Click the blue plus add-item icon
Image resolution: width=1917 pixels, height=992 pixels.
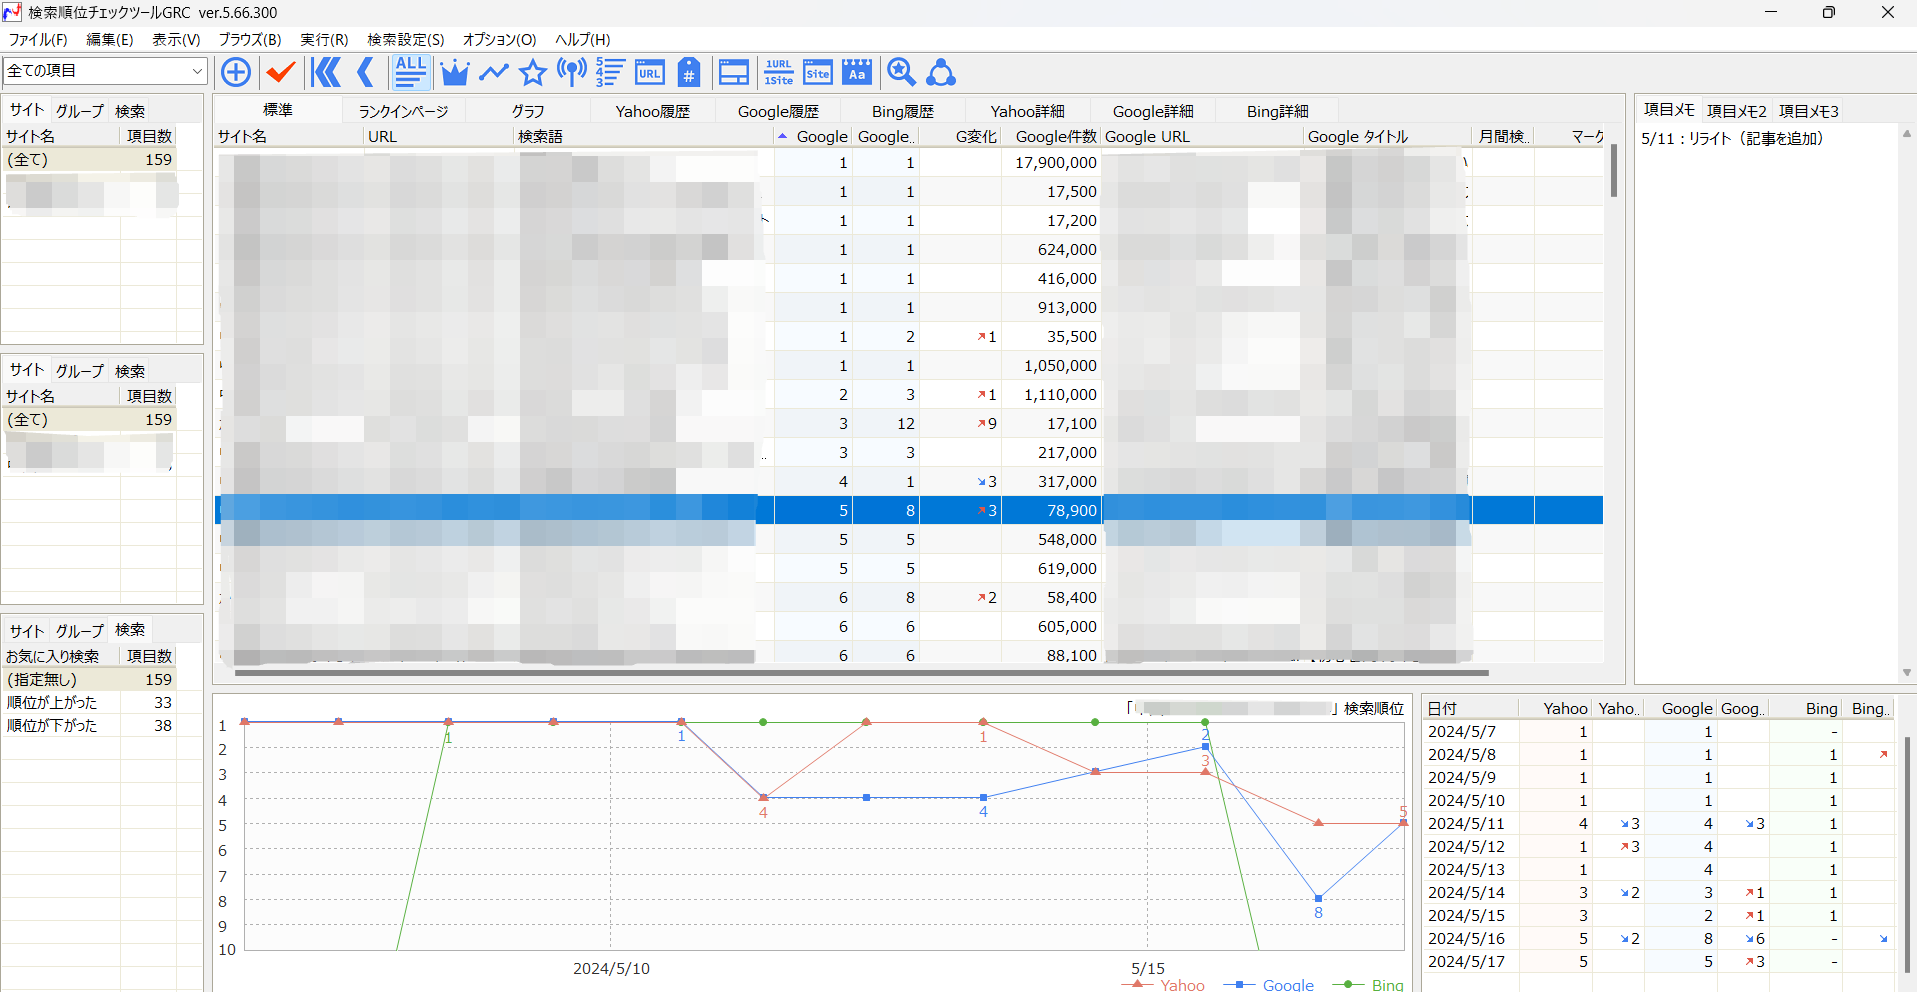pyautogui.click(x=236, y=72)
